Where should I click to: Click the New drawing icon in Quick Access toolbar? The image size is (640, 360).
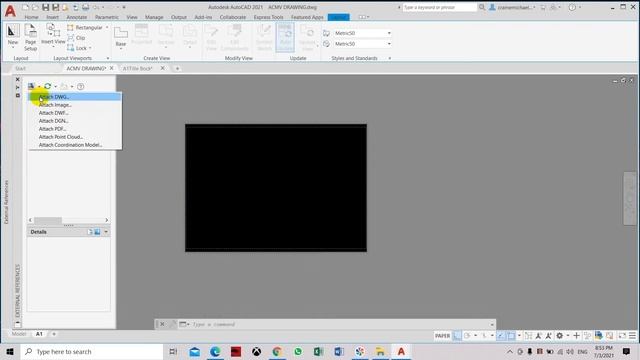coord(26,7)
